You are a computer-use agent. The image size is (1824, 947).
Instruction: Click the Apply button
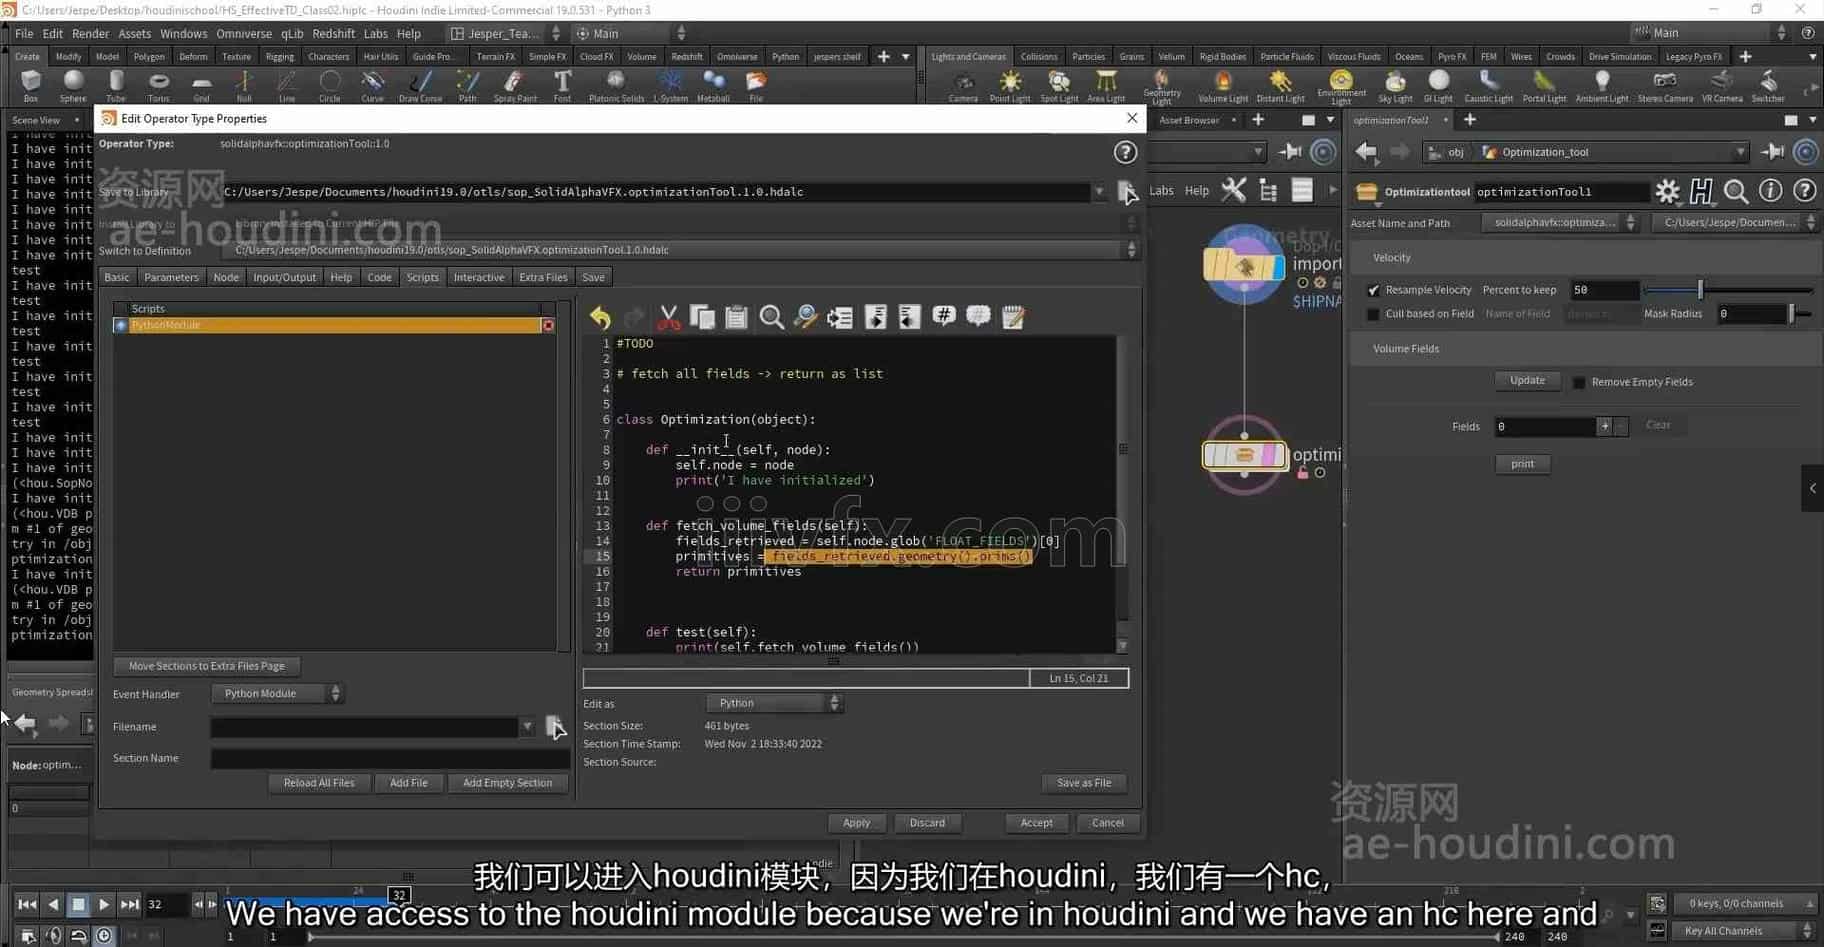856,823
